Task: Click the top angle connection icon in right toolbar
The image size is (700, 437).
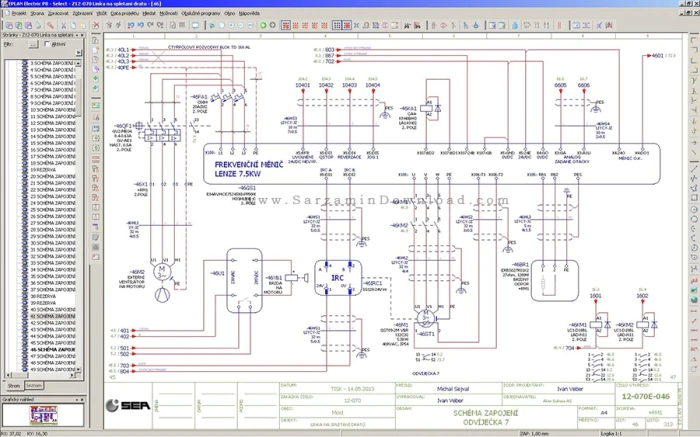Action: [x=694, y=40]
